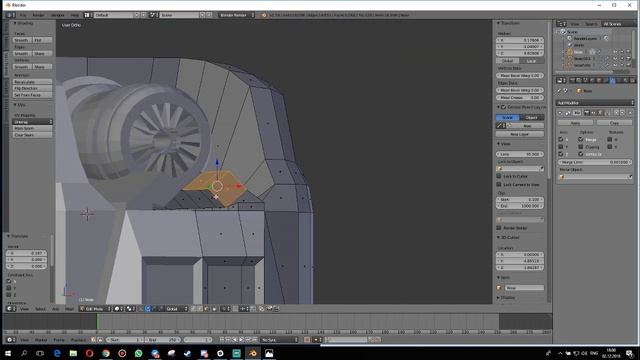The image size is (640, 360).
Task: Open the Global transform orientation dropdown
Action: click(177, 309)
